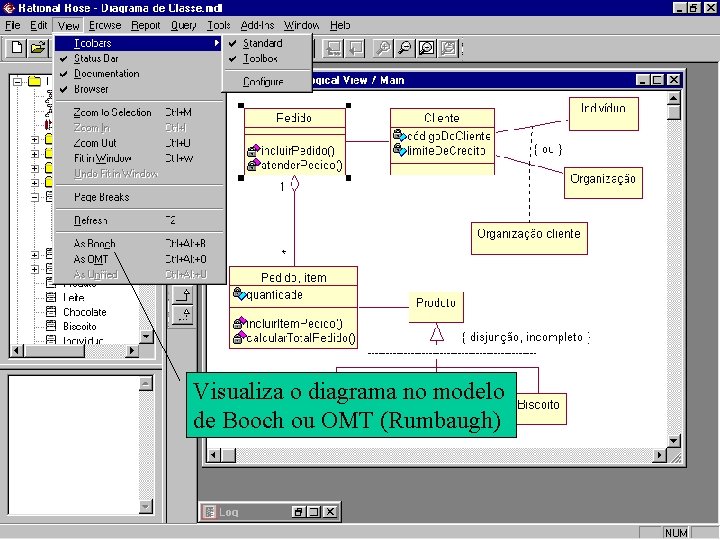Click the empty documentation text area
The width and height of the screenshot is (720, 540).
[x=73, y=445]
